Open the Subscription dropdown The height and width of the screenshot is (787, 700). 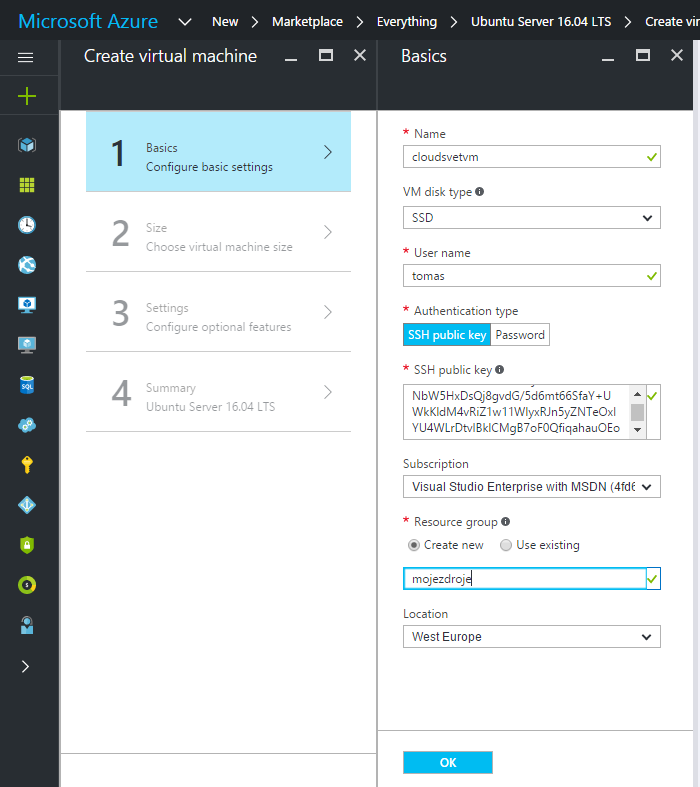[531, 486]
